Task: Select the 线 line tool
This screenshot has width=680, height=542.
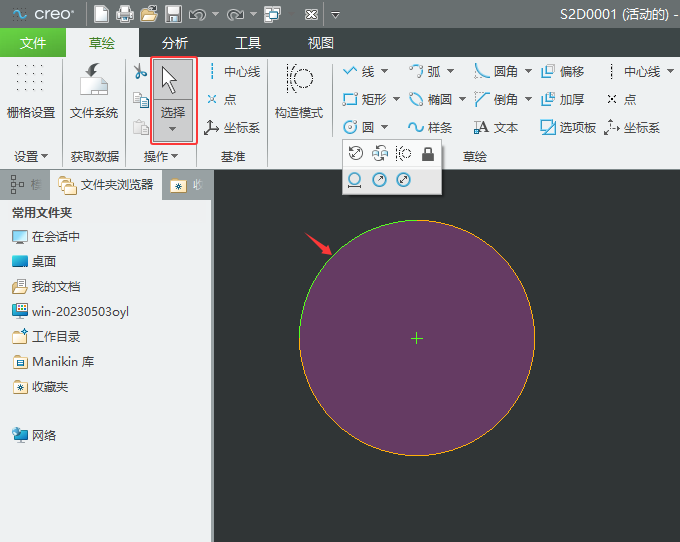Action: 358,72
